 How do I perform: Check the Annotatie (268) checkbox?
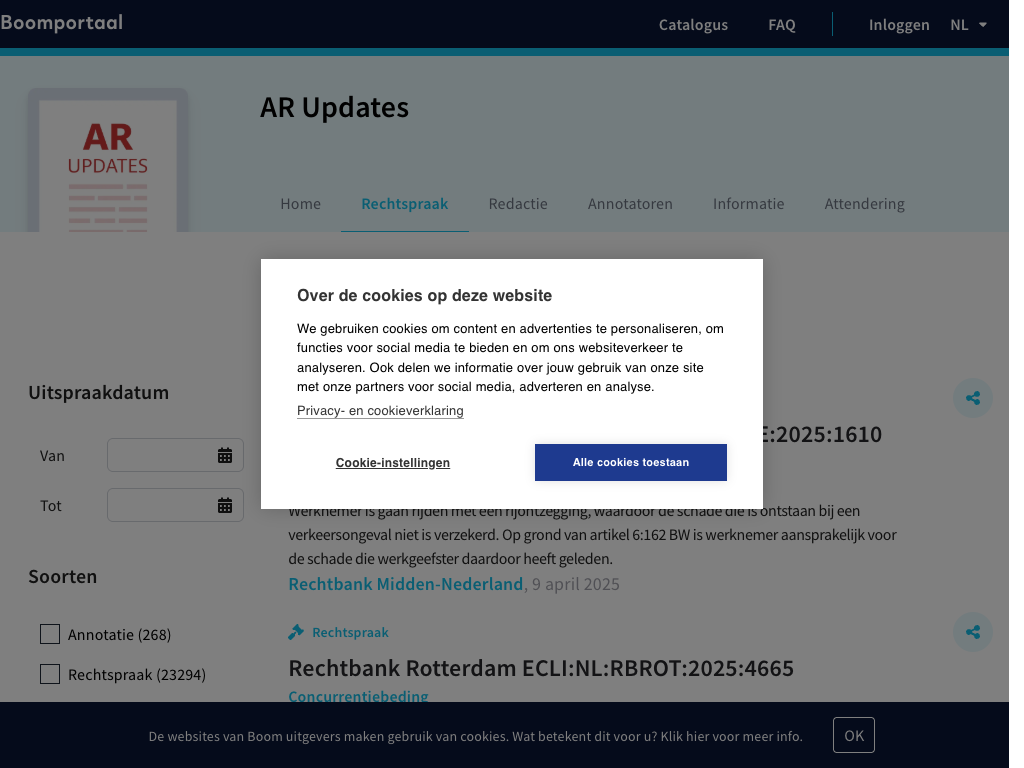pos(50,634)
